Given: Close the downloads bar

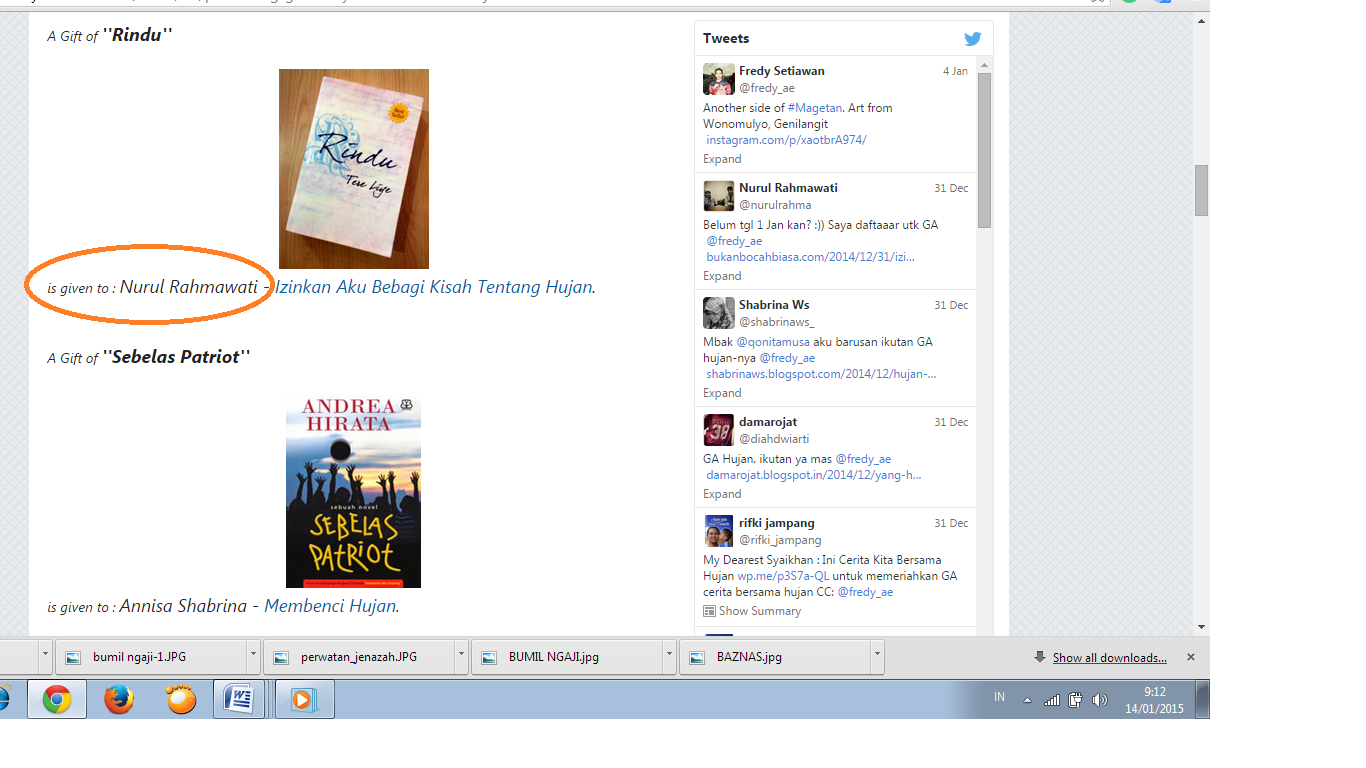Looking at the screenshot, I should pos(1190,657).
